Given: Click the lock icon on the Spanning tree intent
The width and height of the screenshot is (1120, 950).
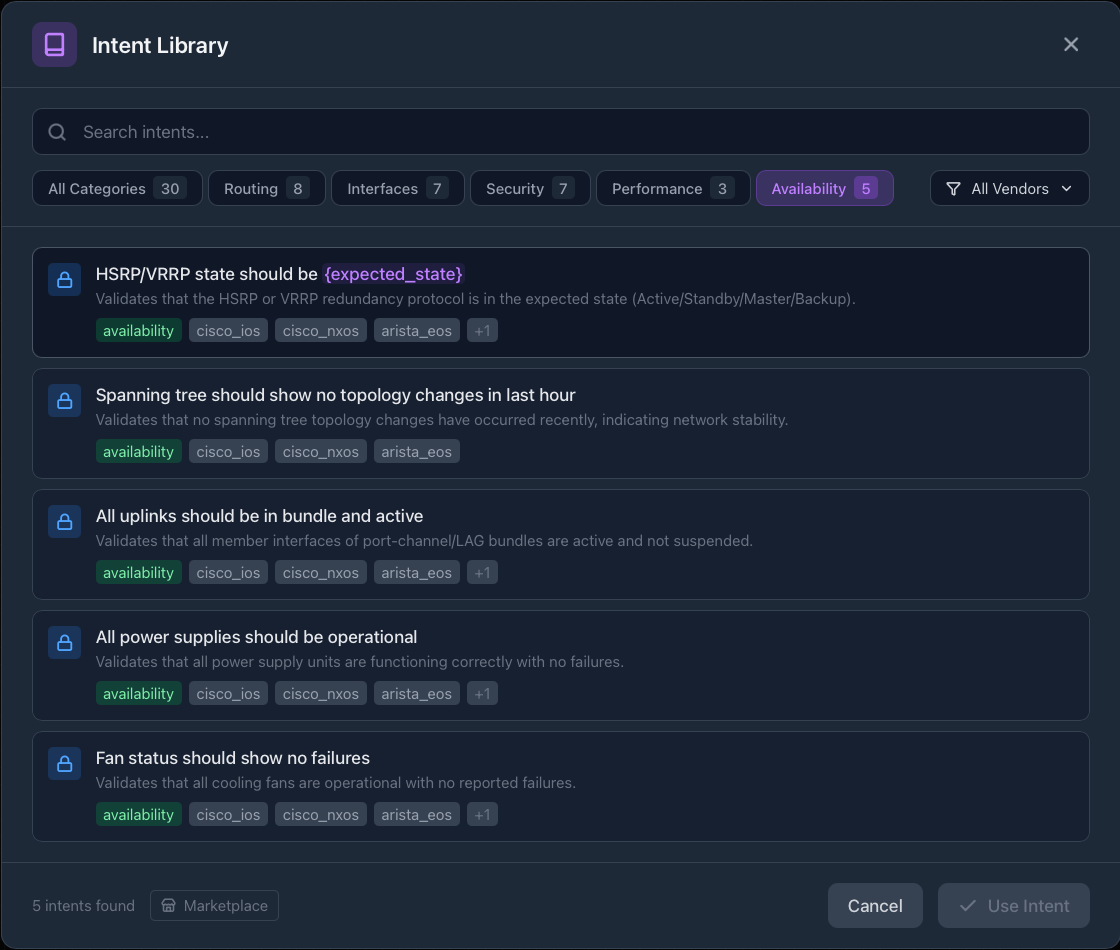Looking at the screenshot, I should [x=64, y=400].
